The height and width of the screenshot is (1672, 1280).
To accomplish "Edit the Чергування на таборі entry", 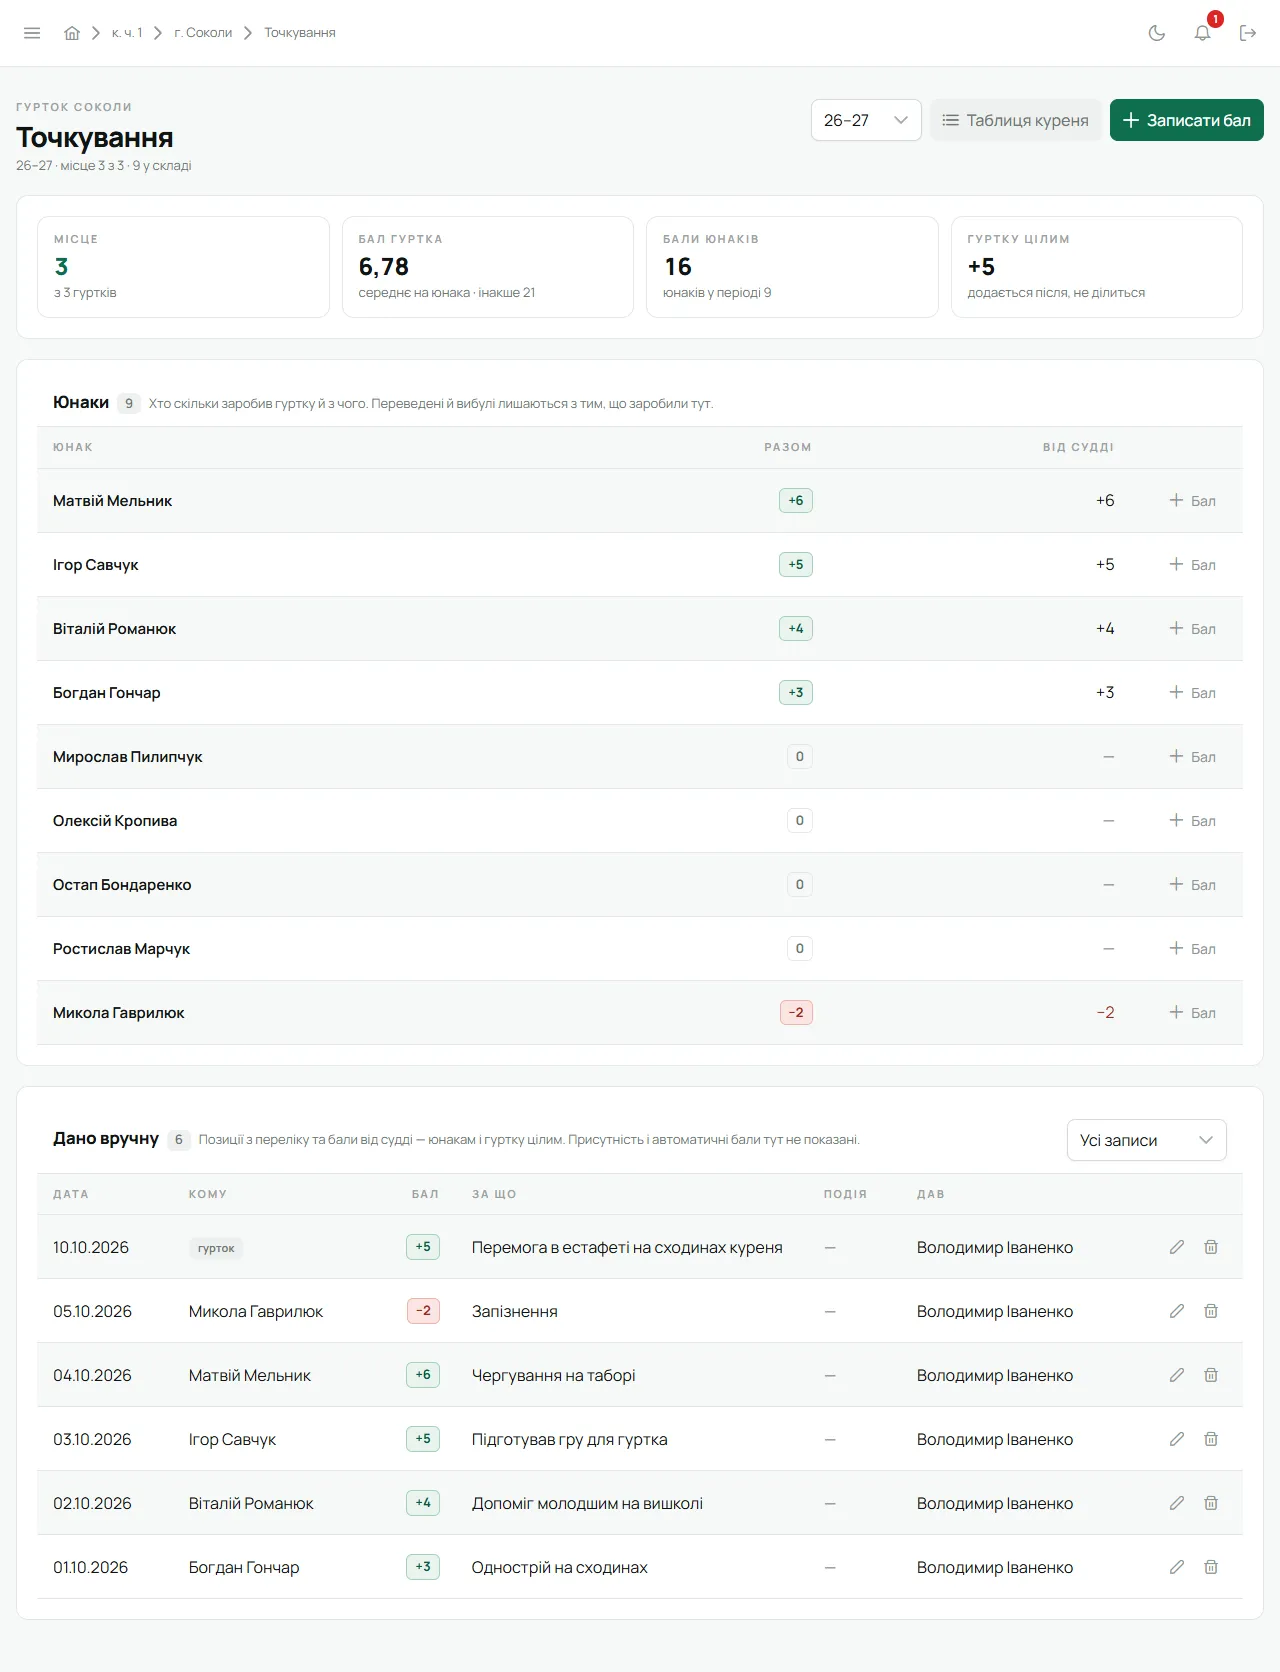I will click(x=1177, y=1375).
